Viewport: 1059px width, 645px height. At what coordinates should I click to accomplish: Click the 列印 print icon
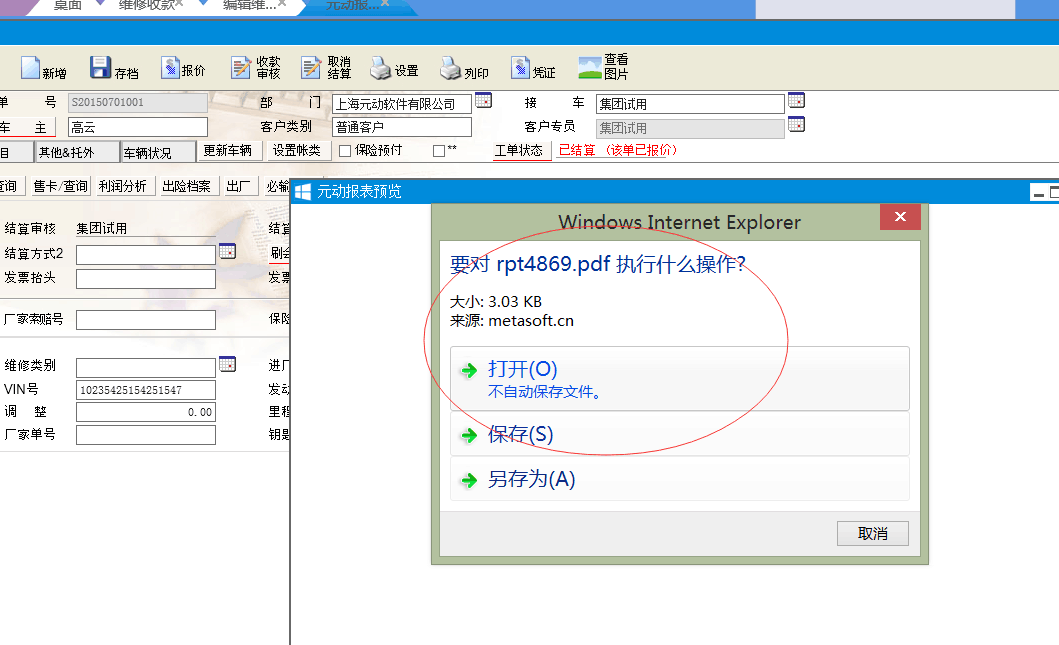tap(450, 69)
